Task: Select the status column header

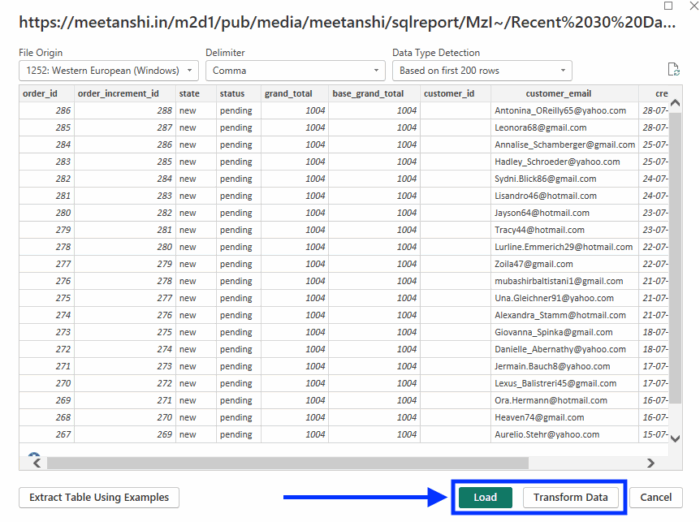Action: click(x=239, y=93)
